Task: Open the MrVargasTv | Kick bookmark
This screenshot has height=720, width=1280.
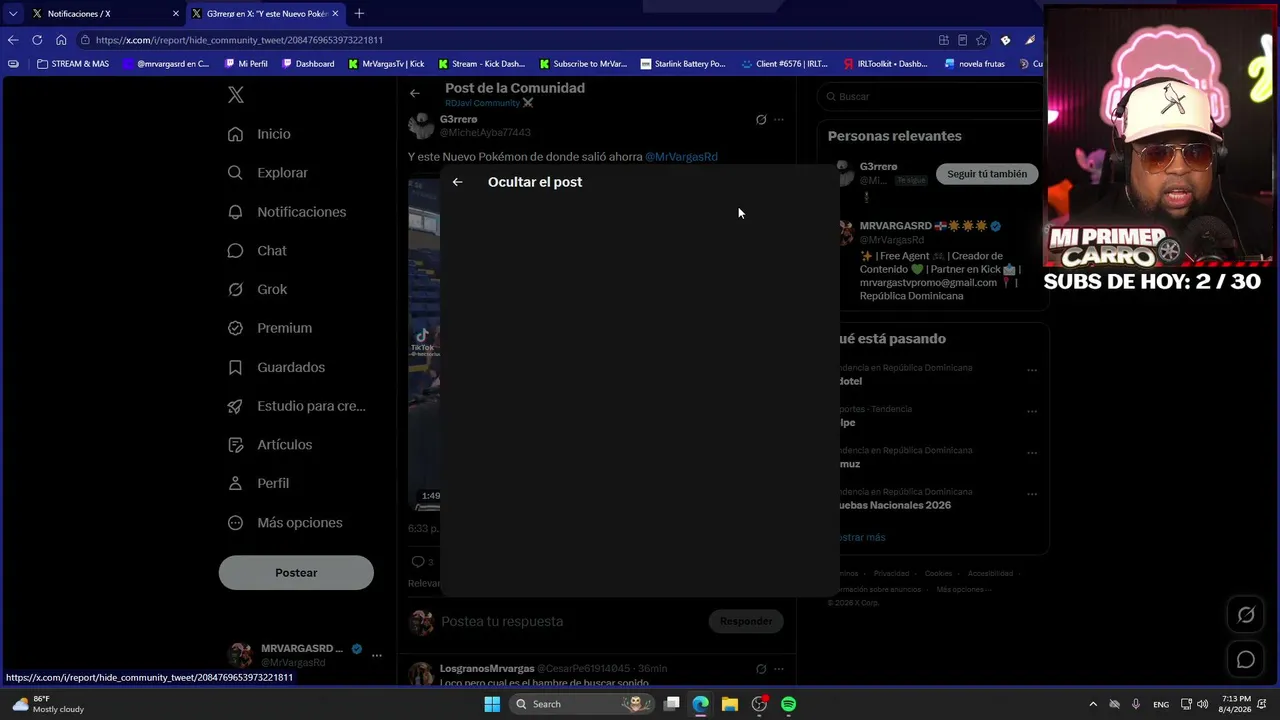Action: click(x=386, y=64)
